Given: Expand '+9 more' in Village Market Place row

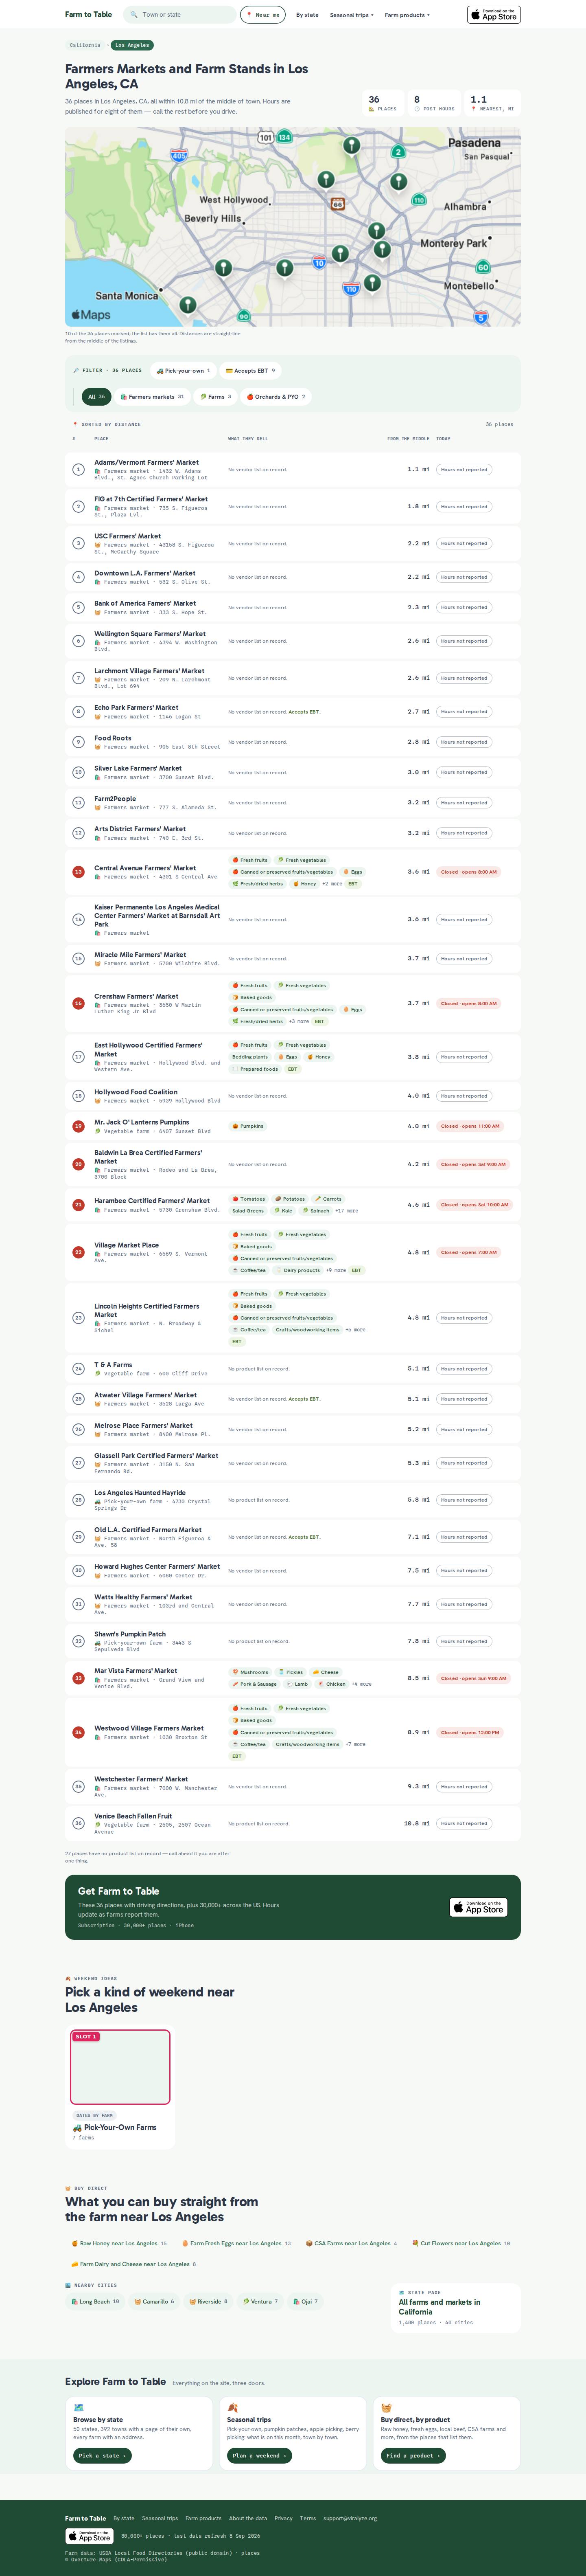Looking at the screenshot, I should coord(336,1270).
